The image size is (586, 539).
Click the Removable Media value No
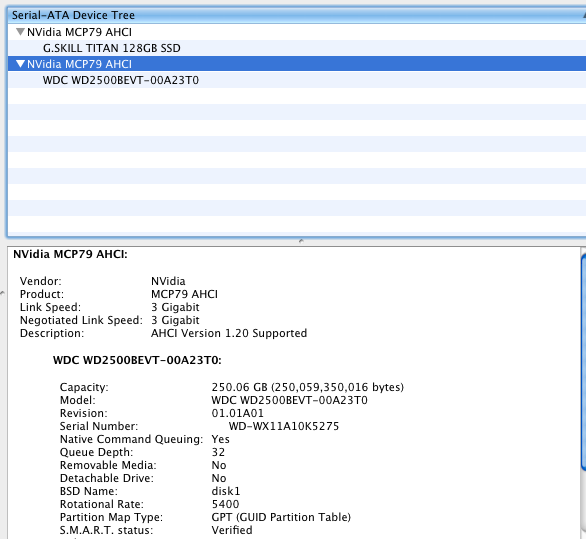click(x=219, y=465)
